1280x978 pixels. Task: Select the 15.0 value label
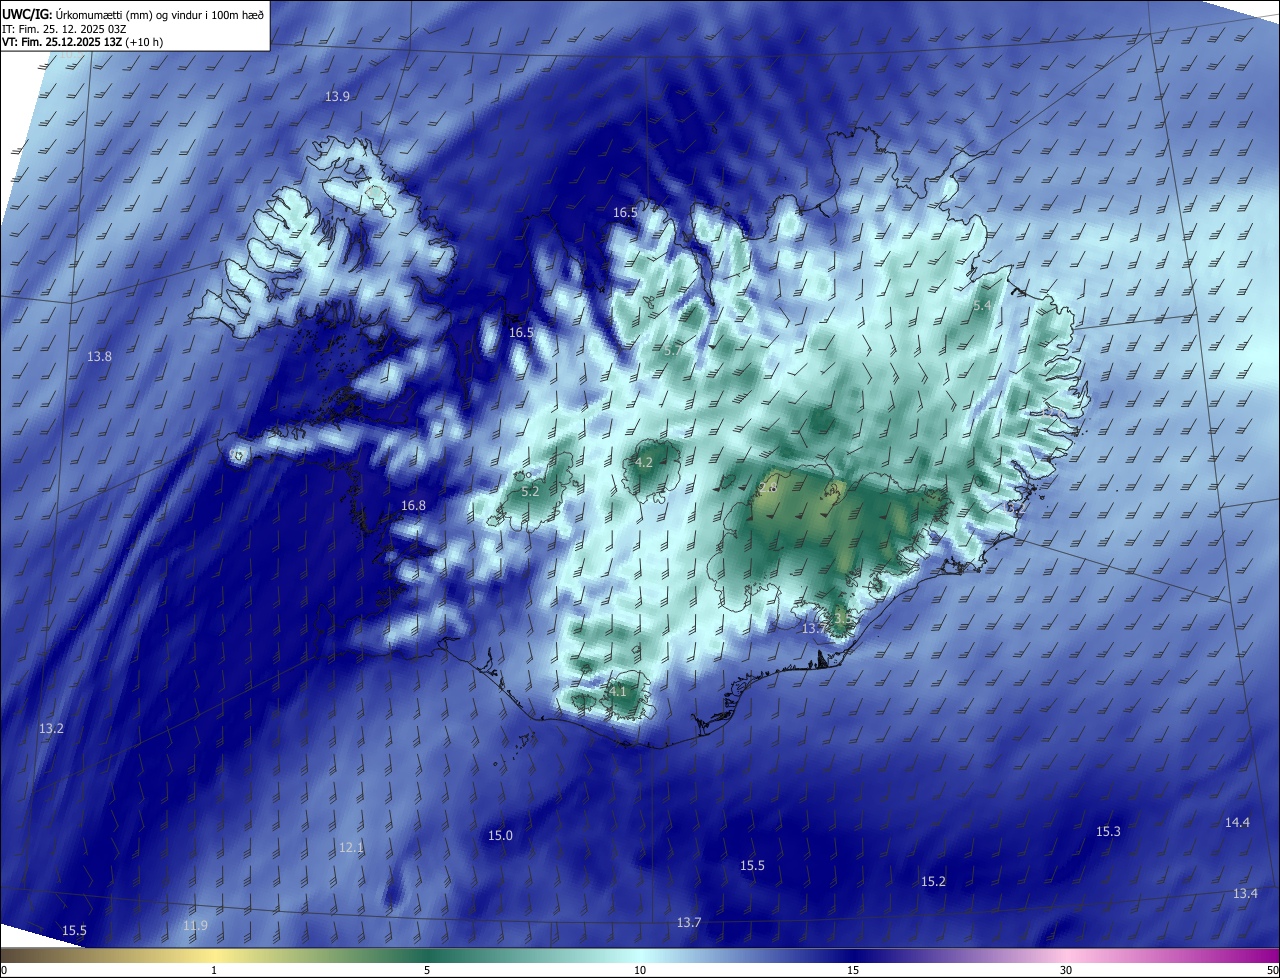pos(500,836)
